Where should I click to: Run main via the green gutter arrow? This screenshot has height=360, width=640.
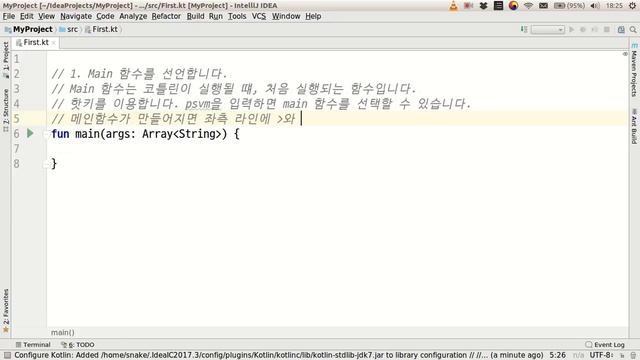point(30,133)
